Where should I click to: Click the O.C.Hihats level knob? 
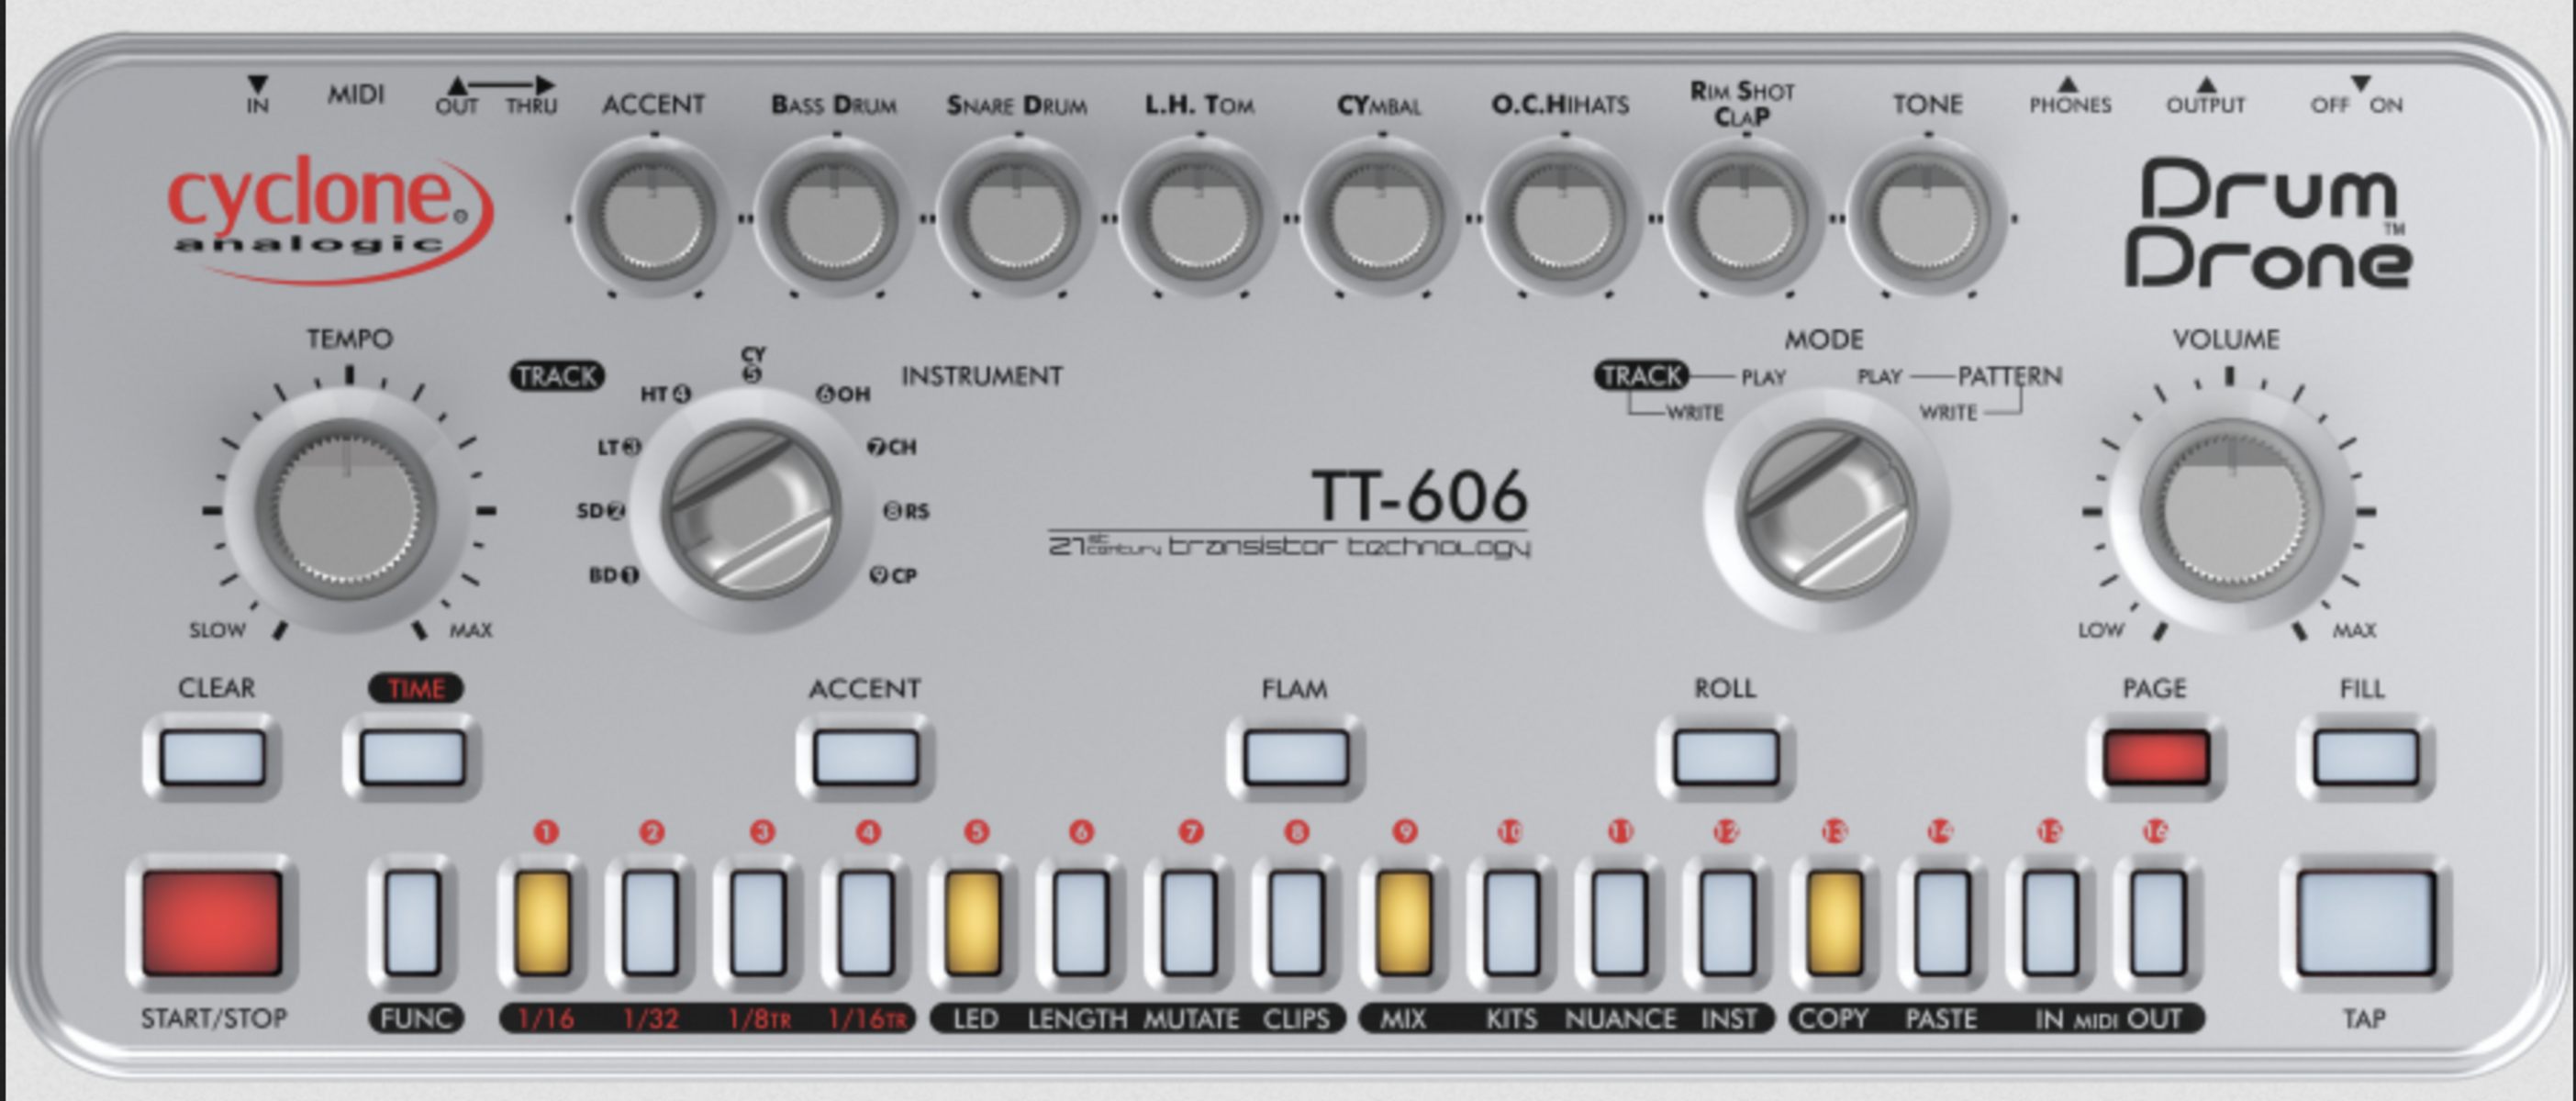(1564, 217)
